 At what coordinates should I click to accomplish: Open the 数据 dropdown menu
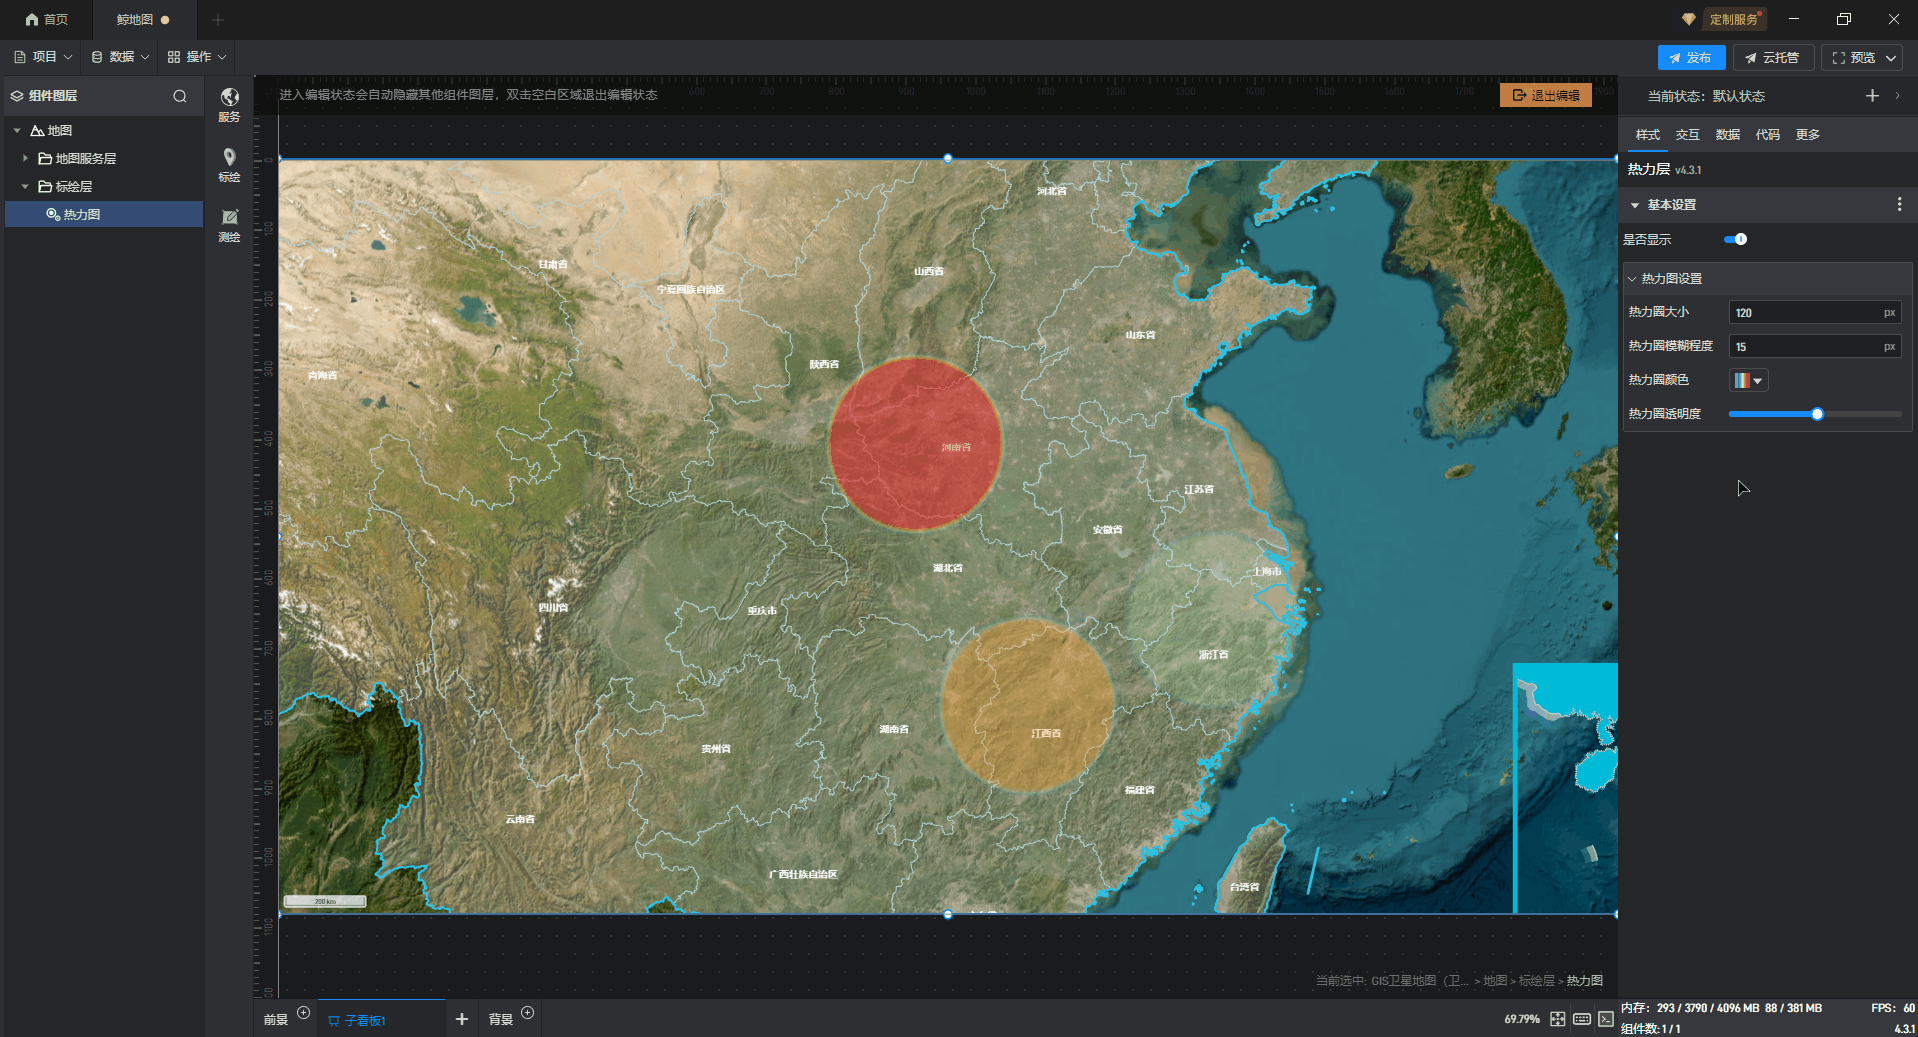(x=120, y=57)
